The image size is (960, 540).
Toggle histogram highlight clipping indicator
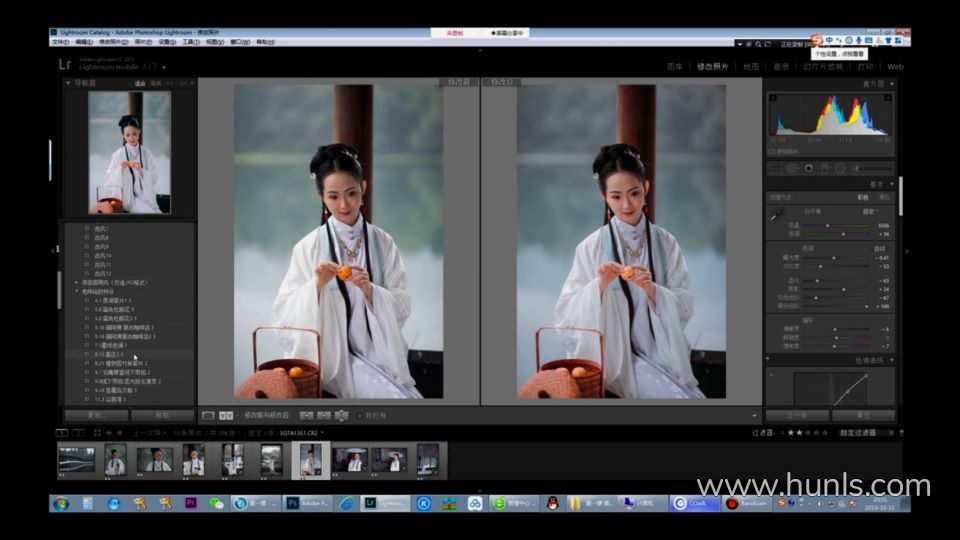(x=888, y=98)
